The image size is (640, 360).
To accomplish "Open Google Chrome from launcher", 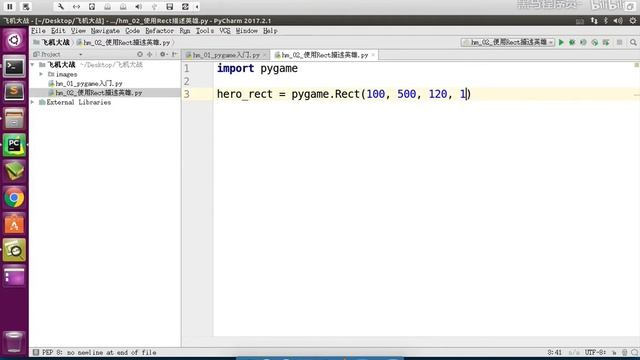I will tap(14, 198).
